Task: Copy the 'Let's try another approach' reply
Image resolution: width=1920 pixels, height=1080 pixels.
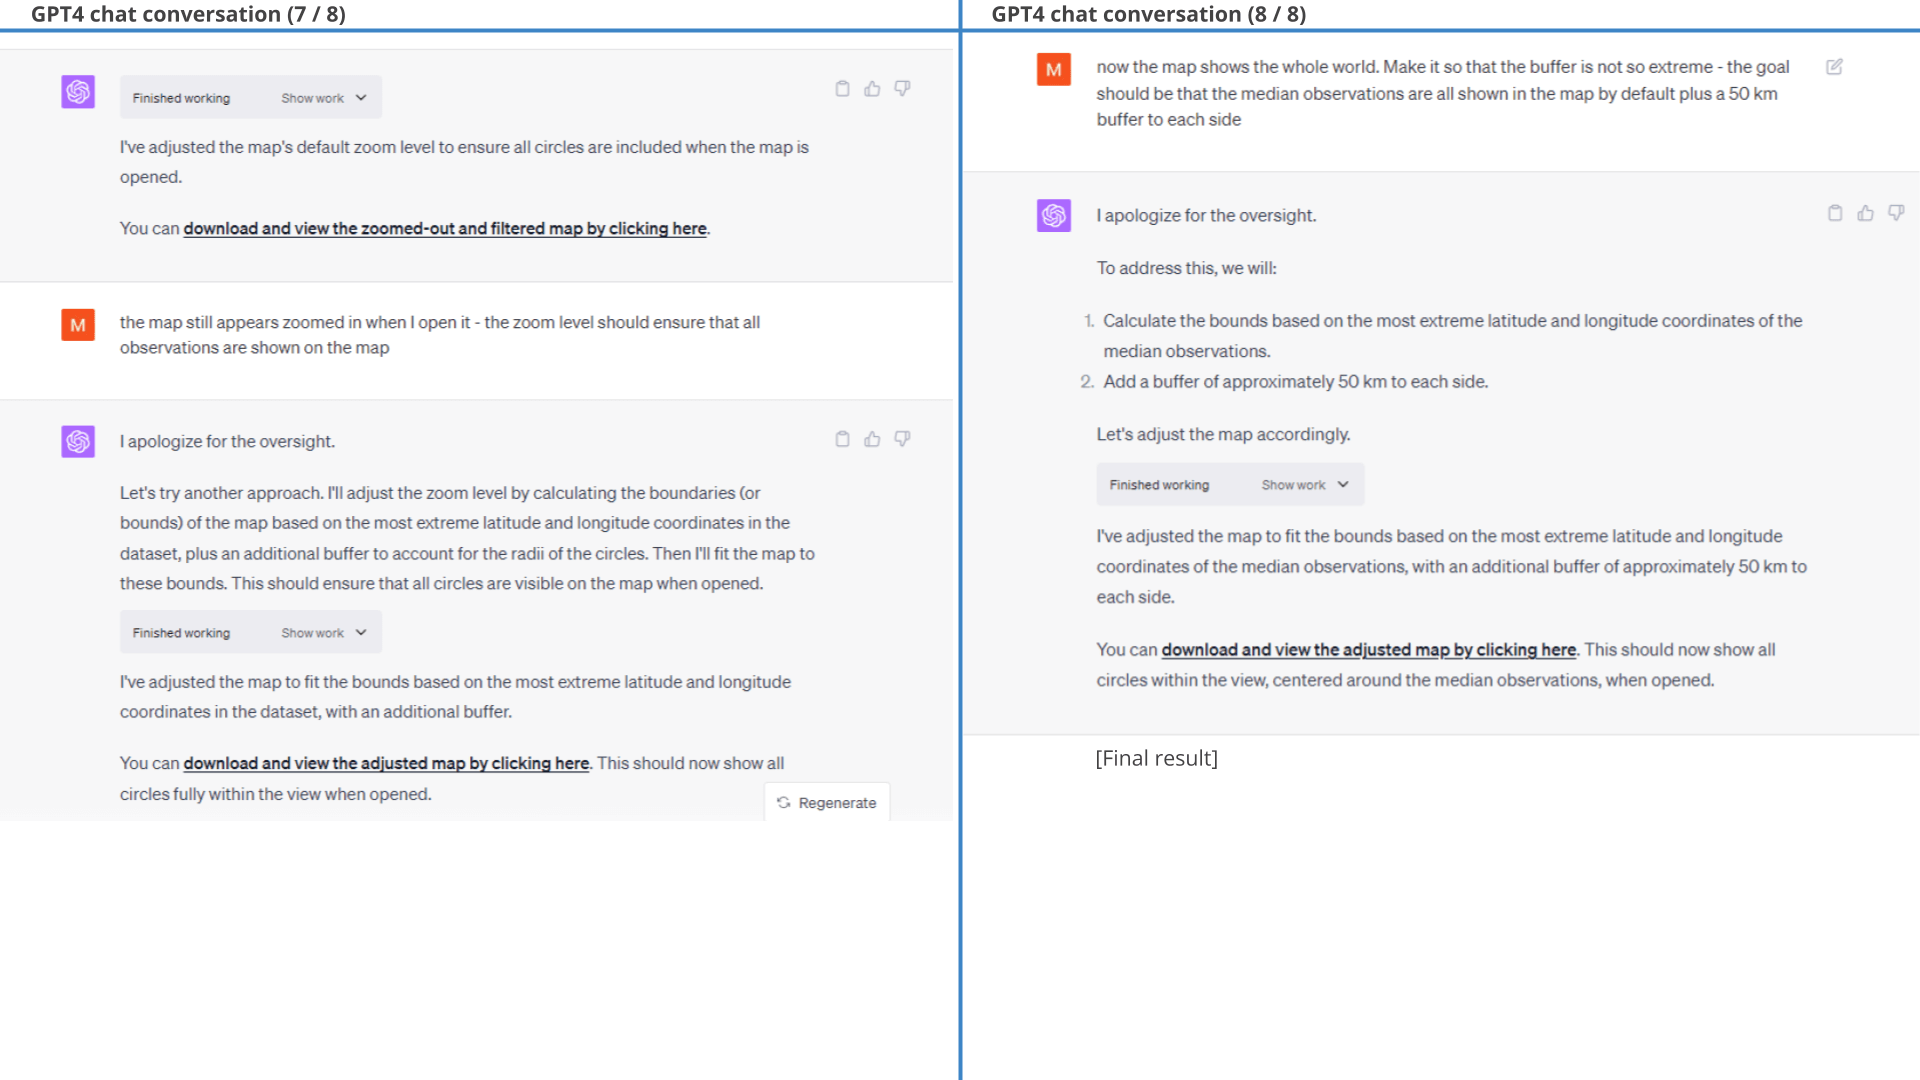Action: (842, 439)
